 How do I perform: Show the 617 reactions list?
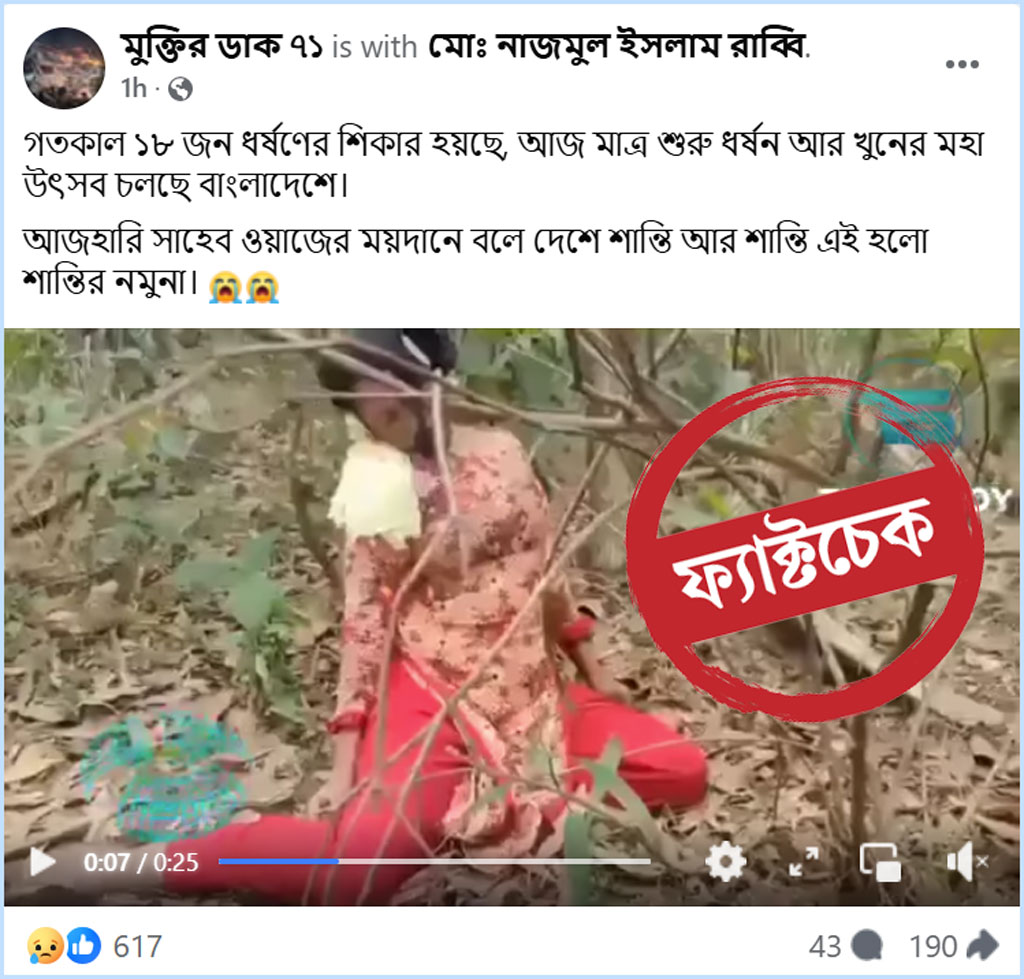coord(137,946)
